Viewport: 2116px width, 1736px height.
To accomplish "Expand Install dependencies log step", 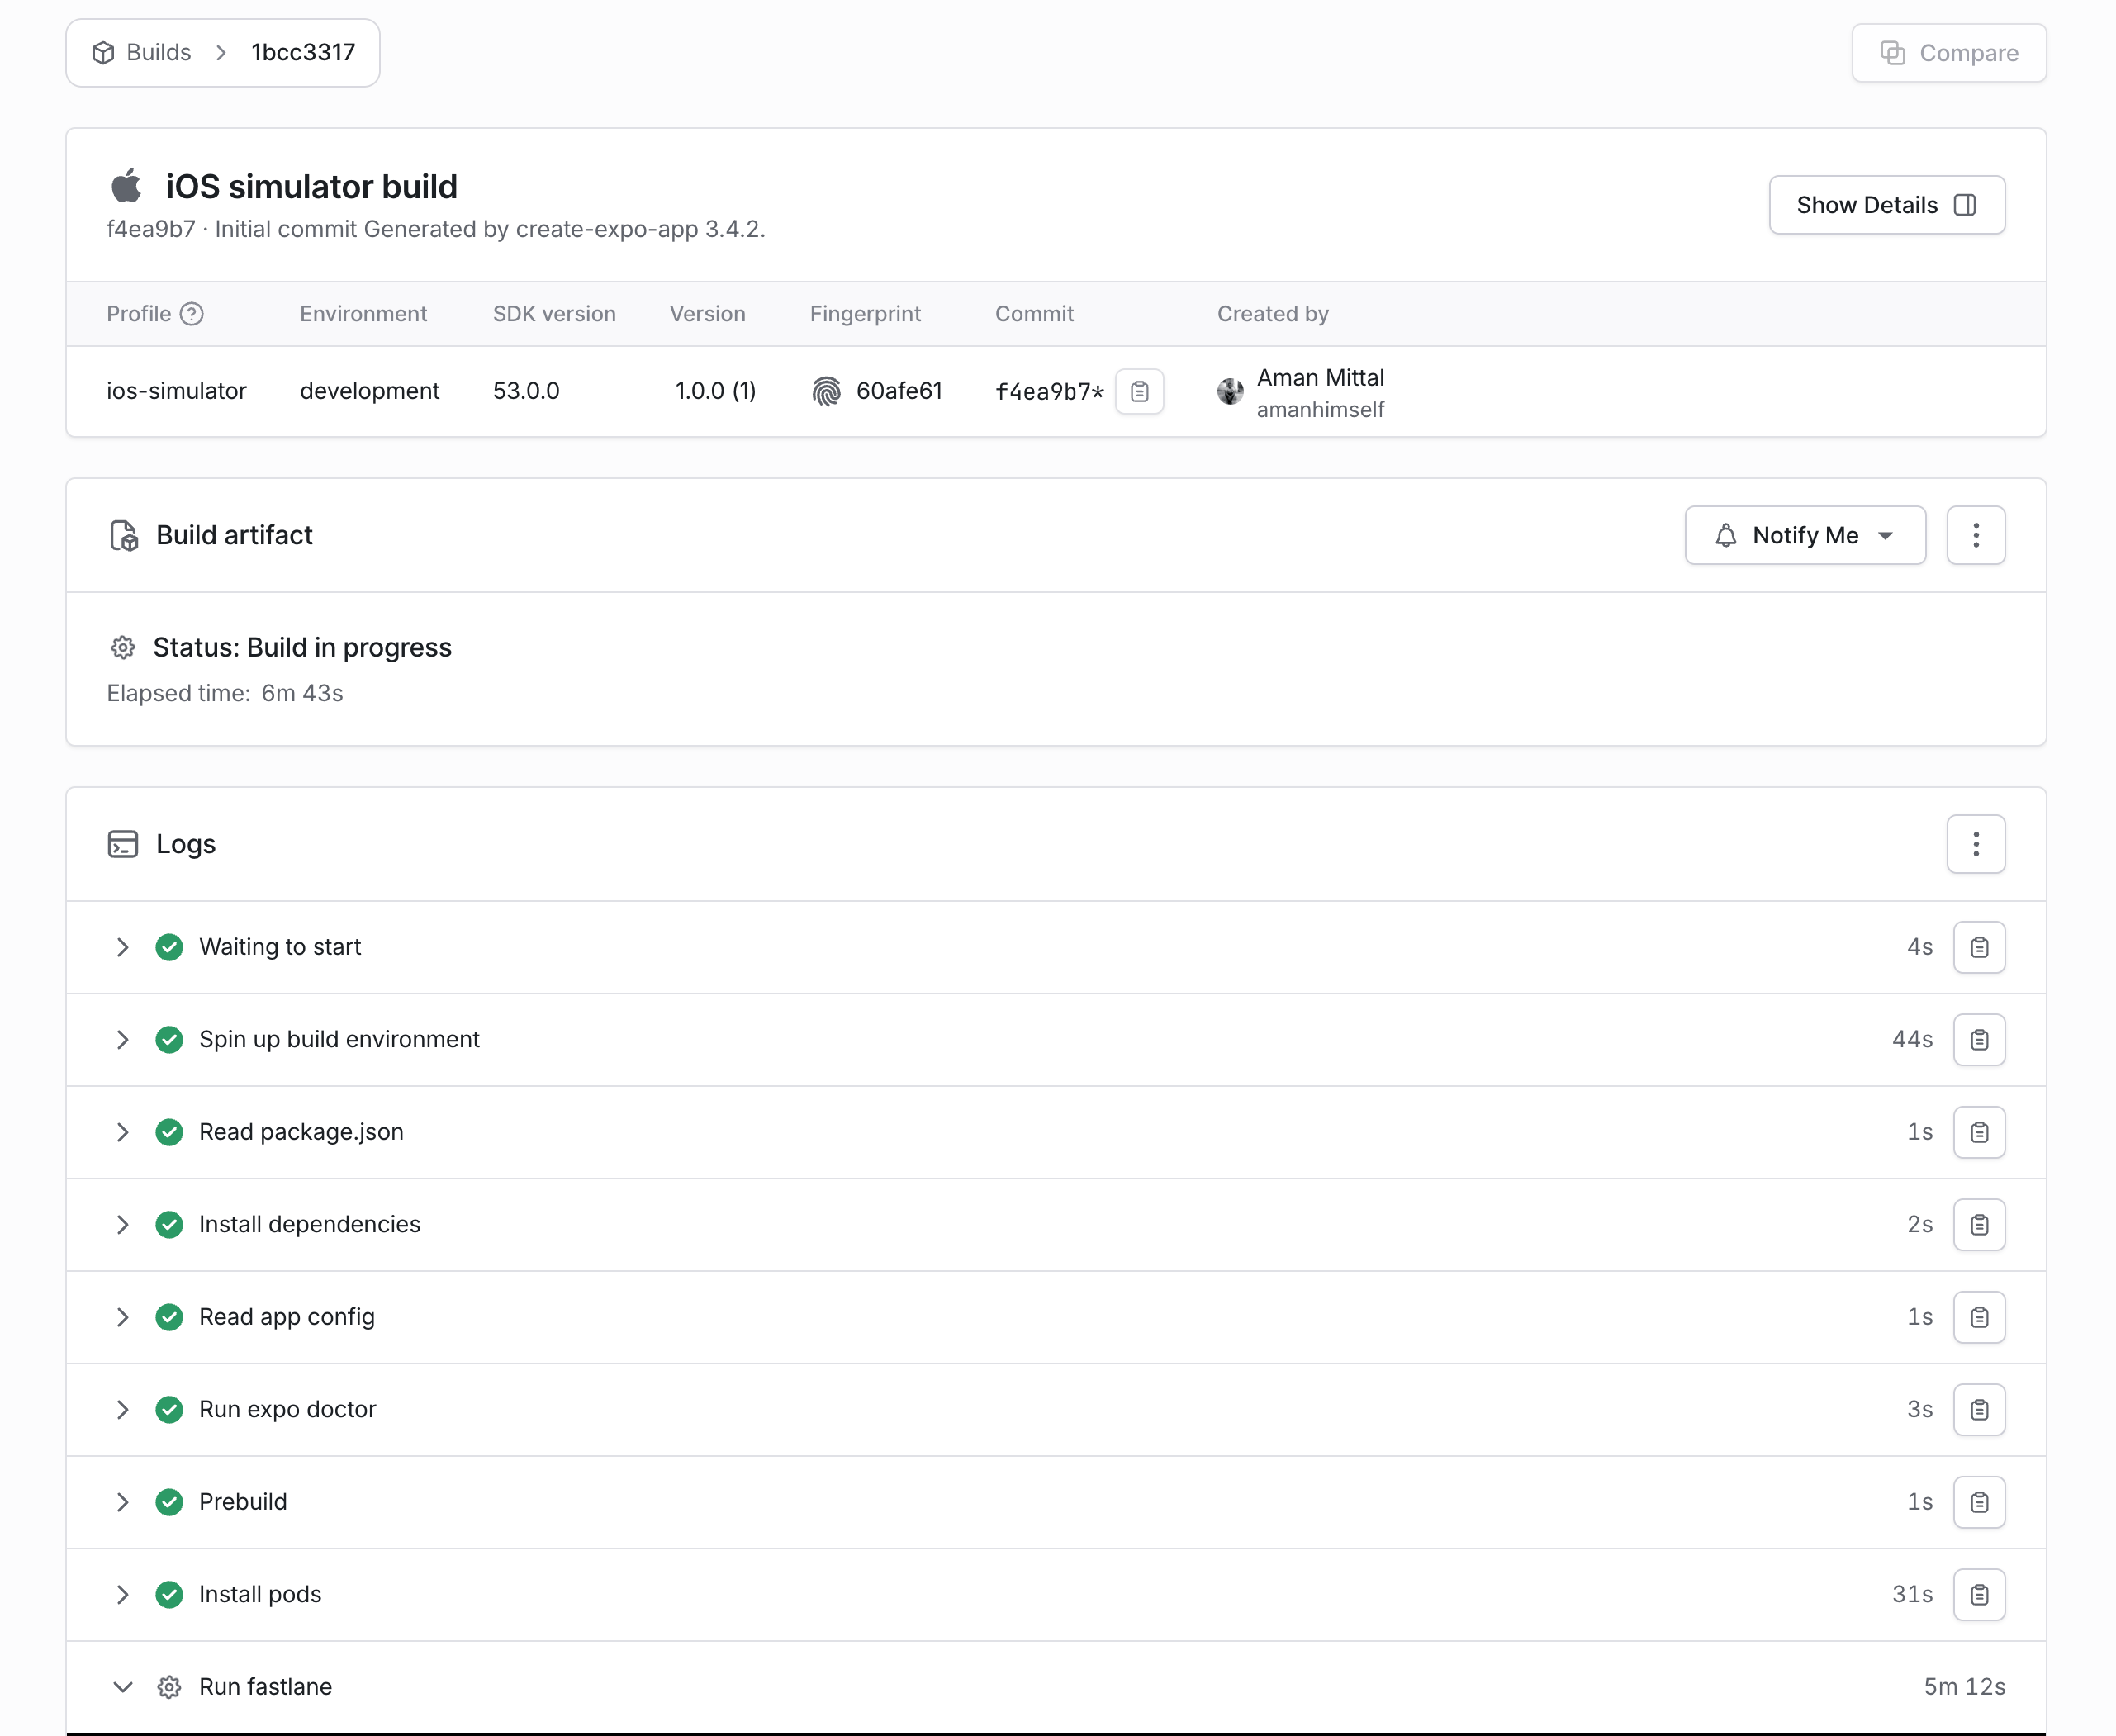I will pos(122,1225).
